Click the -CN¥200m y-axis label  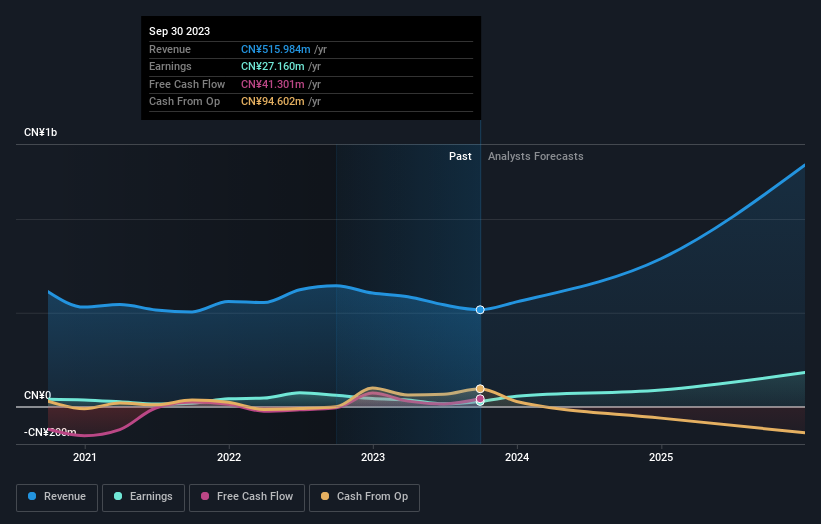tap(50, 432)
